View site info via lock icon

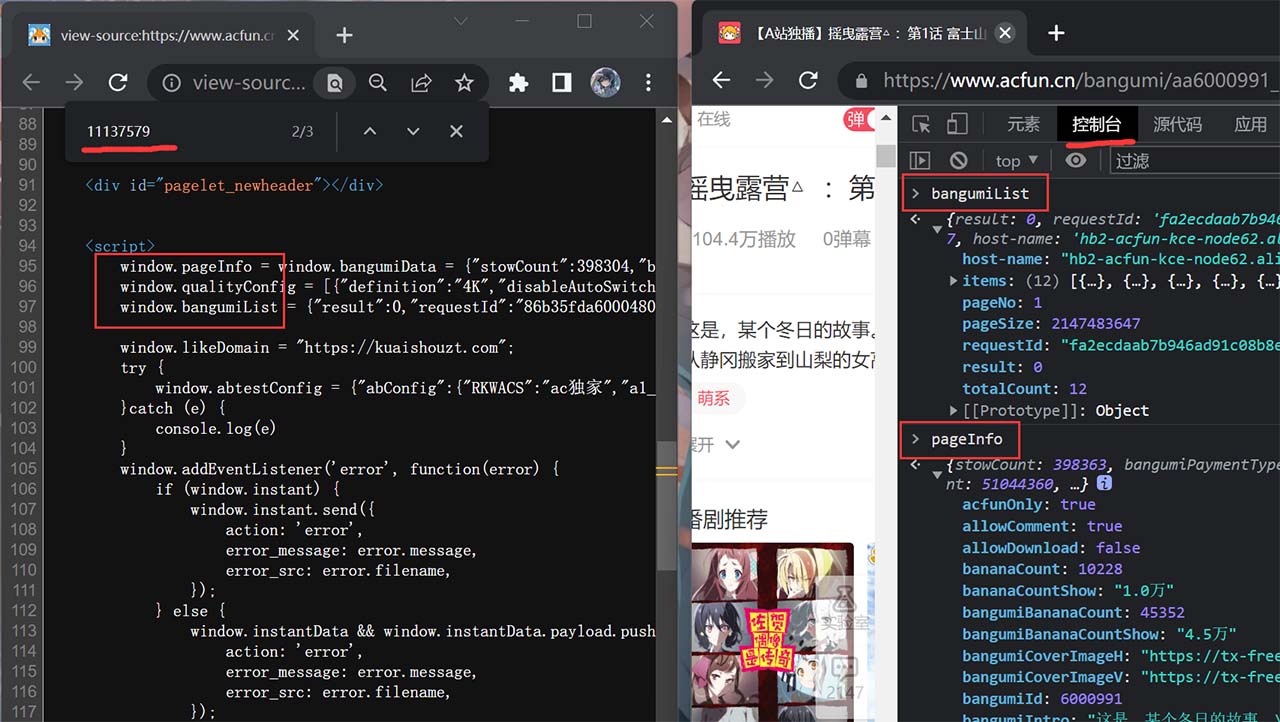[861, 81]
